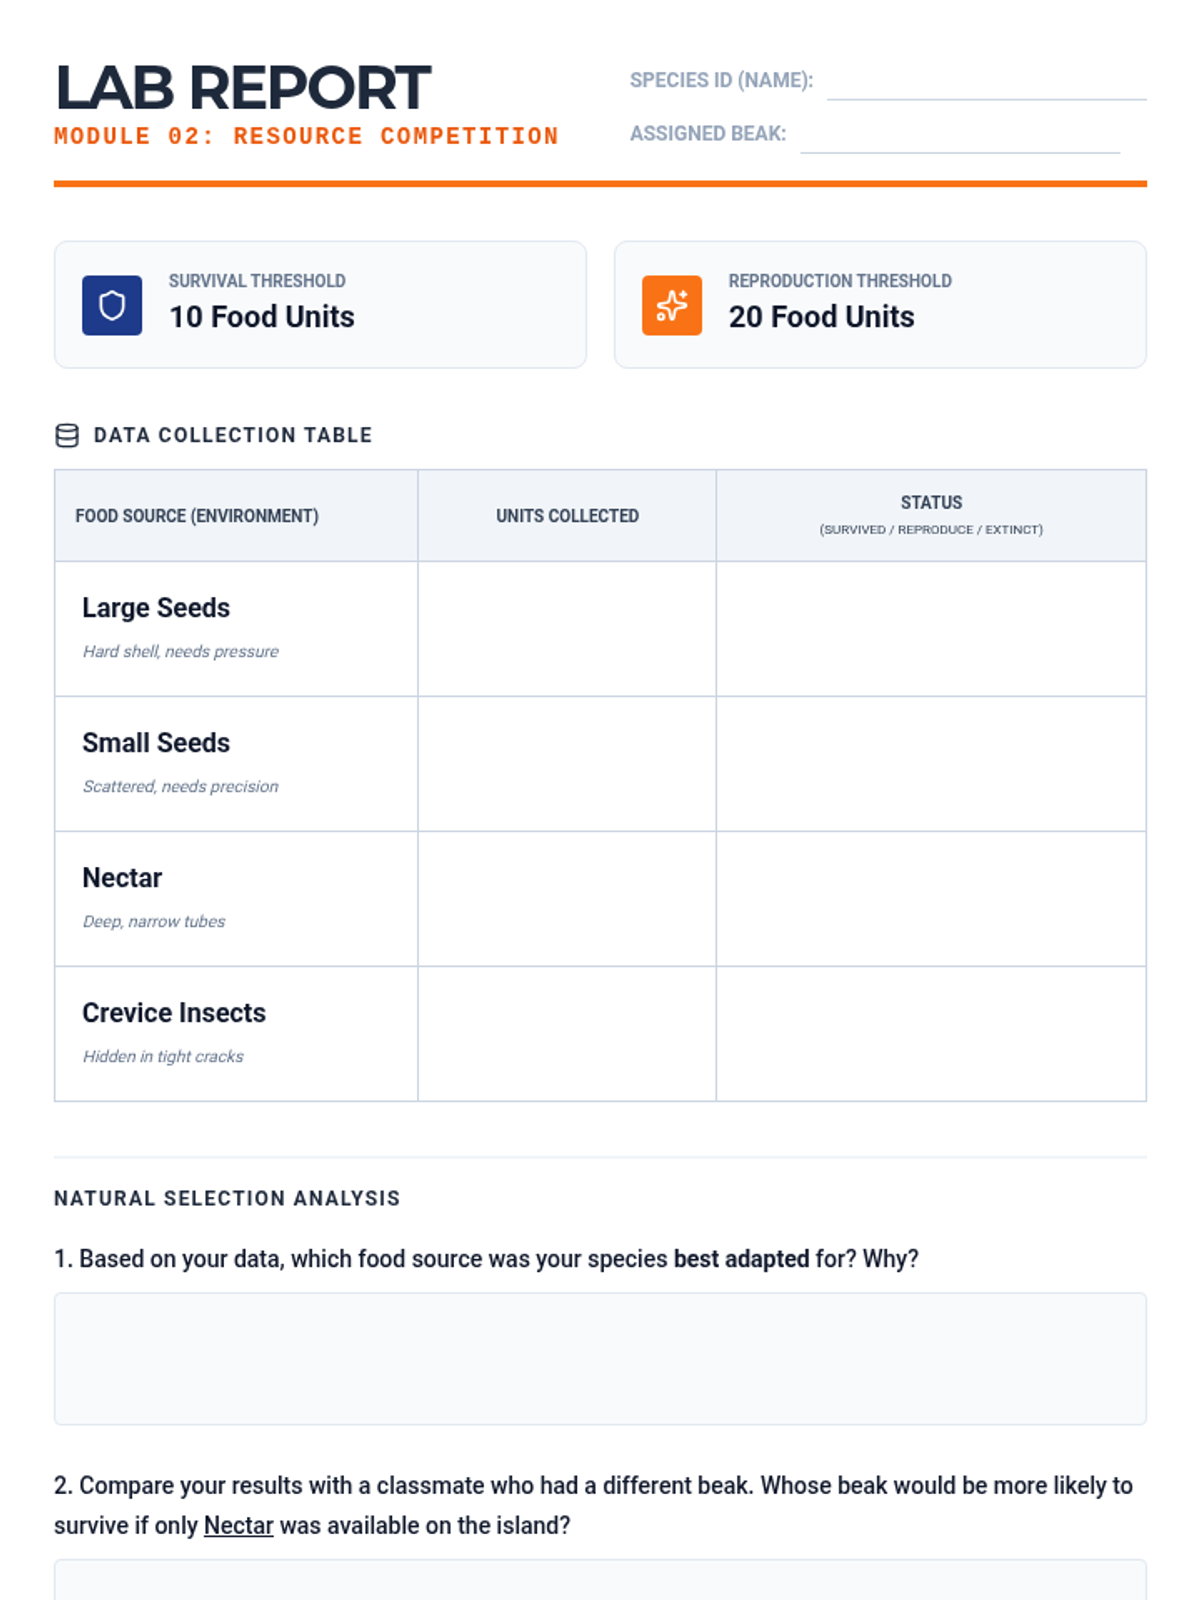Click the blue shield survival threshold icon
The image size is (1200, 1600).
[112, 305]
